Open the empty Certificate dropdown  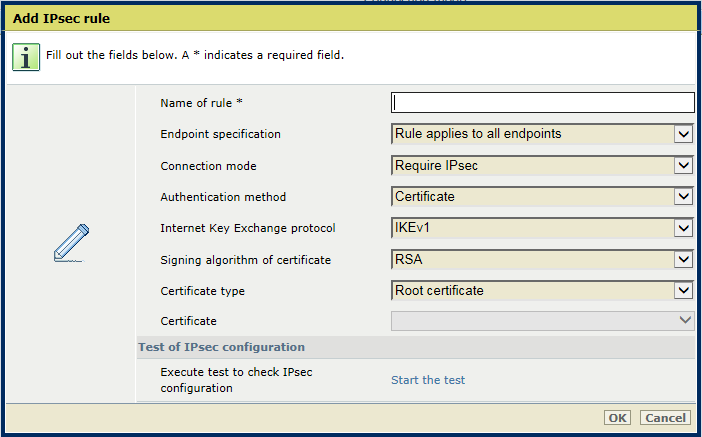tap(543, 321)
